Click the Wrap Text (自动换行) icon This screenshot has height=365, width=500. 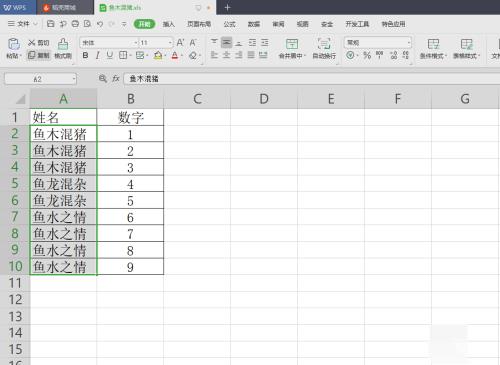tap(324, 44)
